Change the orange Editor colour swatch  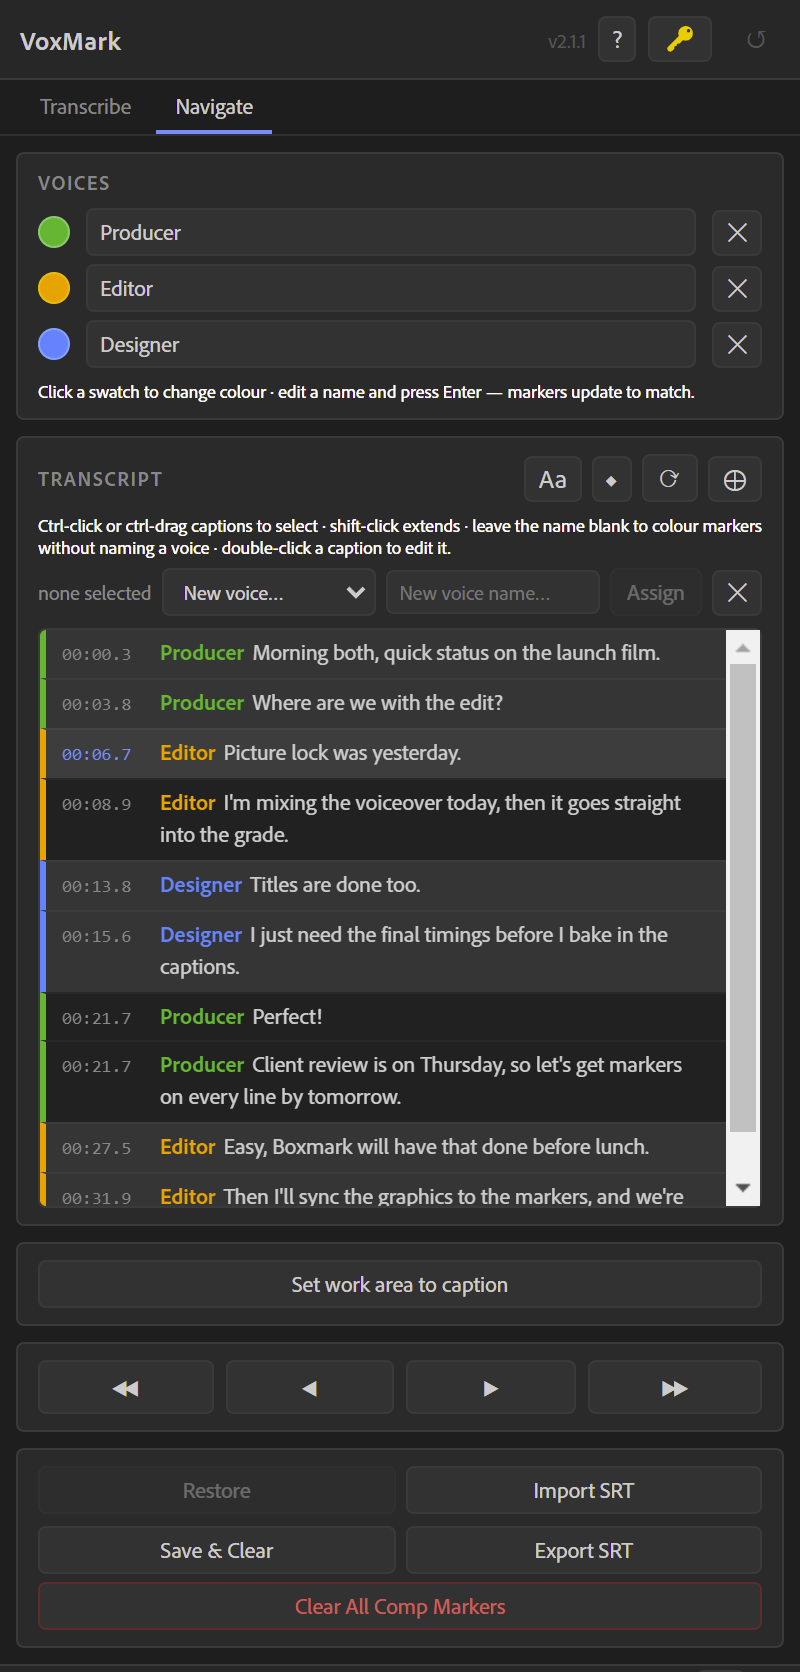tap(54, 288)
